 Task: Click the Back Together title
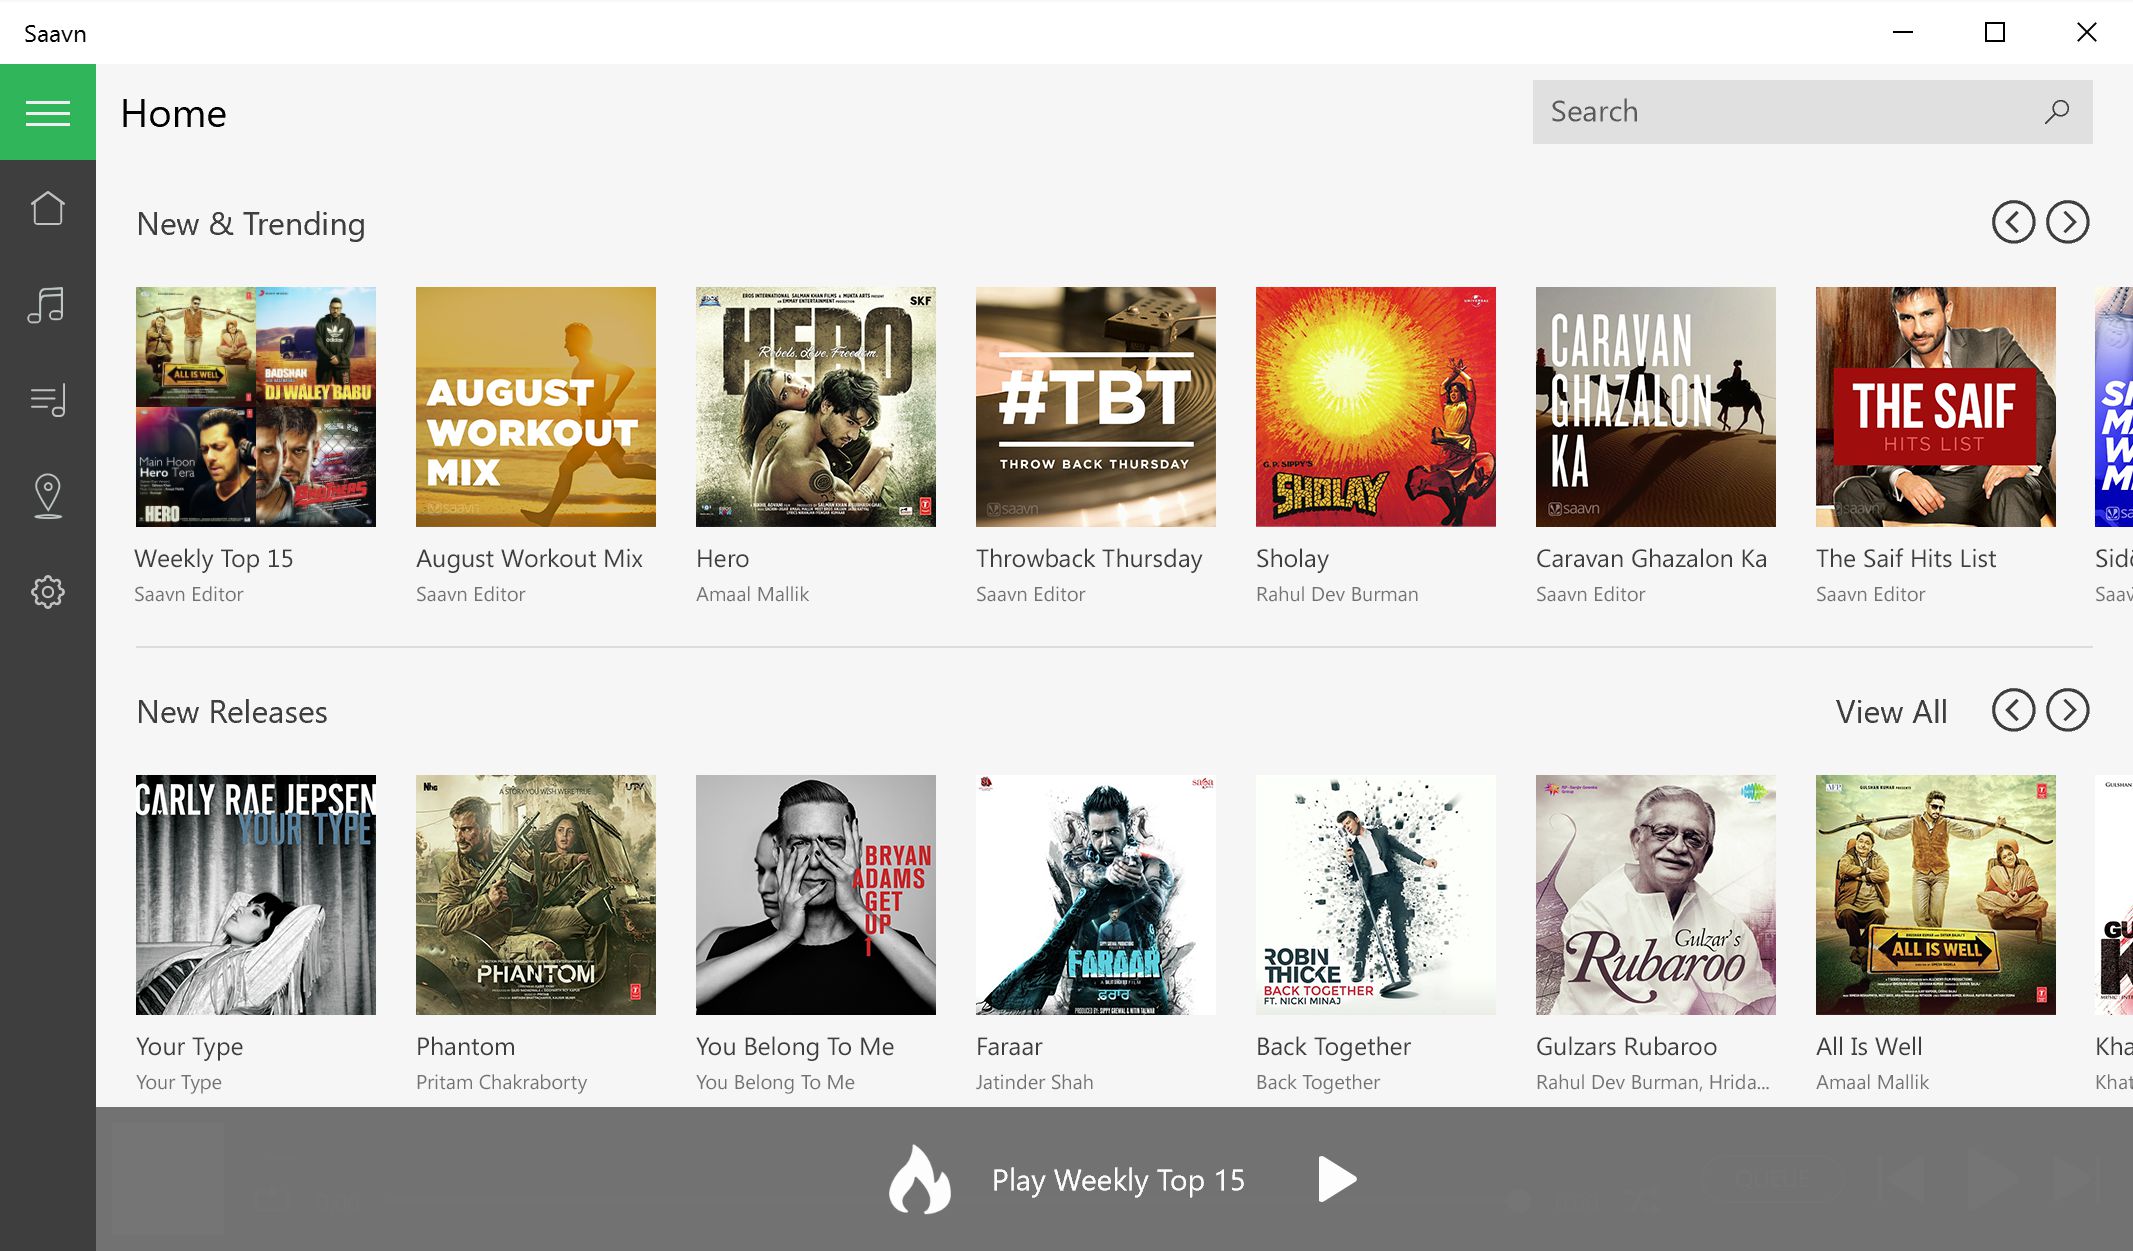pos(1333,1047)
